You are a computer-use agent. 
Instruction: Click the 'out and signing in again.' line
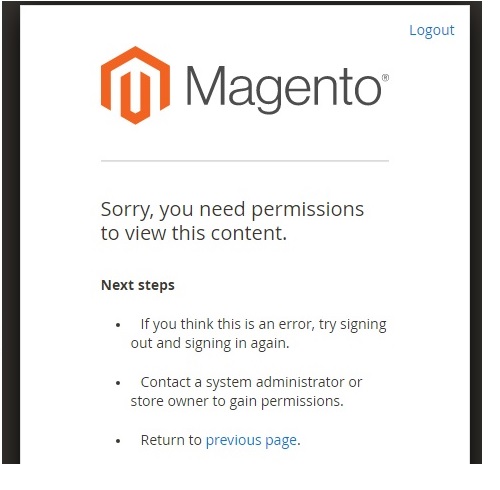pyautogui.click(x=210, y=343)
